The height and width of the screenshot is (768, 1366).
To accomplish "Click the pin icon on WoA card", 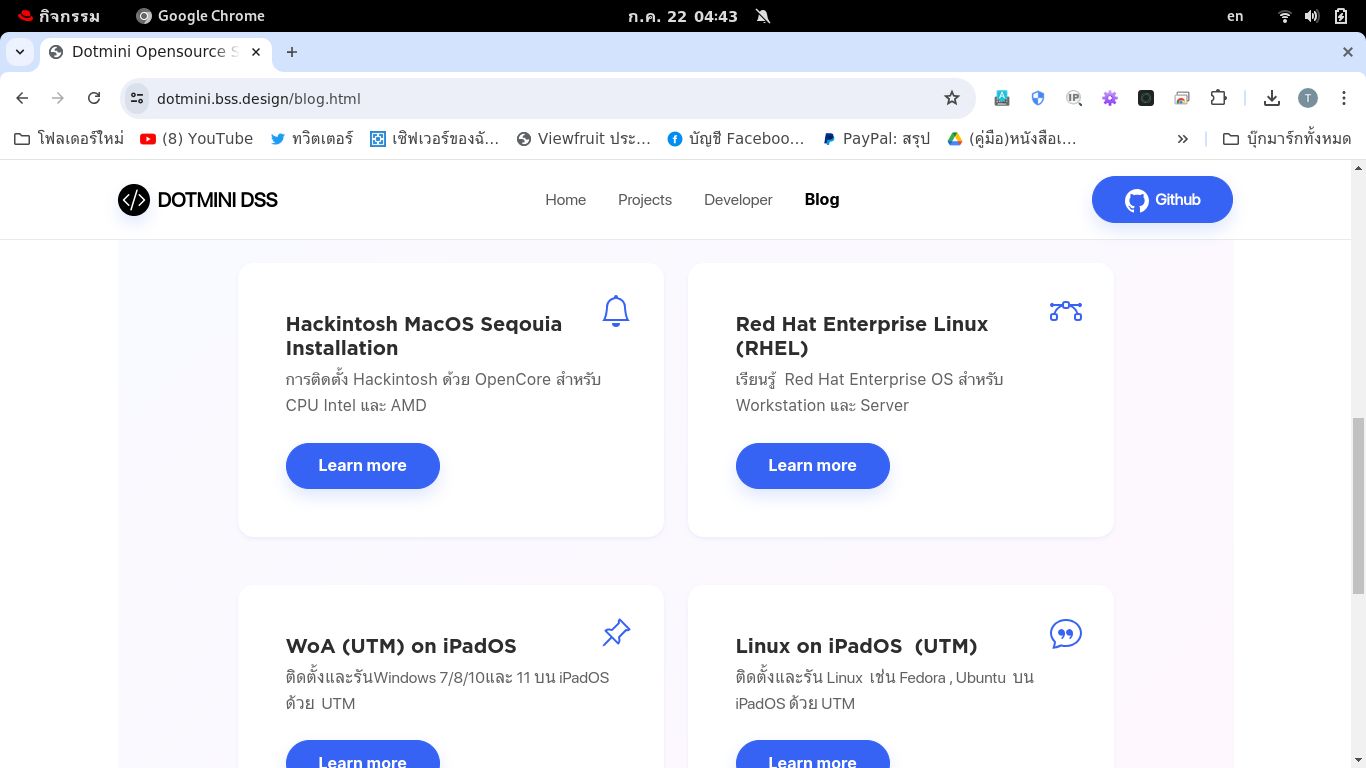I will [x=616, y=633].
